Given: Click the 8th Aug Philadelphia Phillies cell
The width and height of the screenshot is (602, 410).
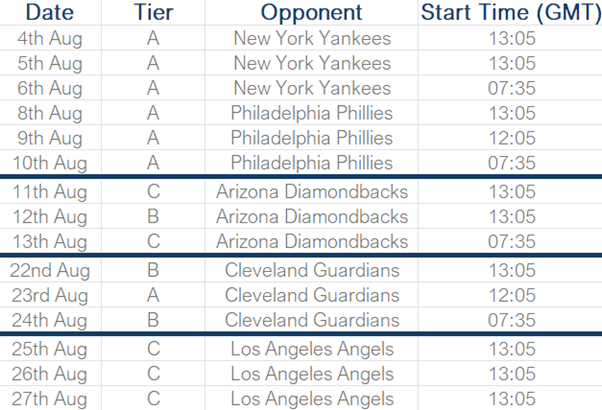Looking at the screenshot, I should (311, 113).
